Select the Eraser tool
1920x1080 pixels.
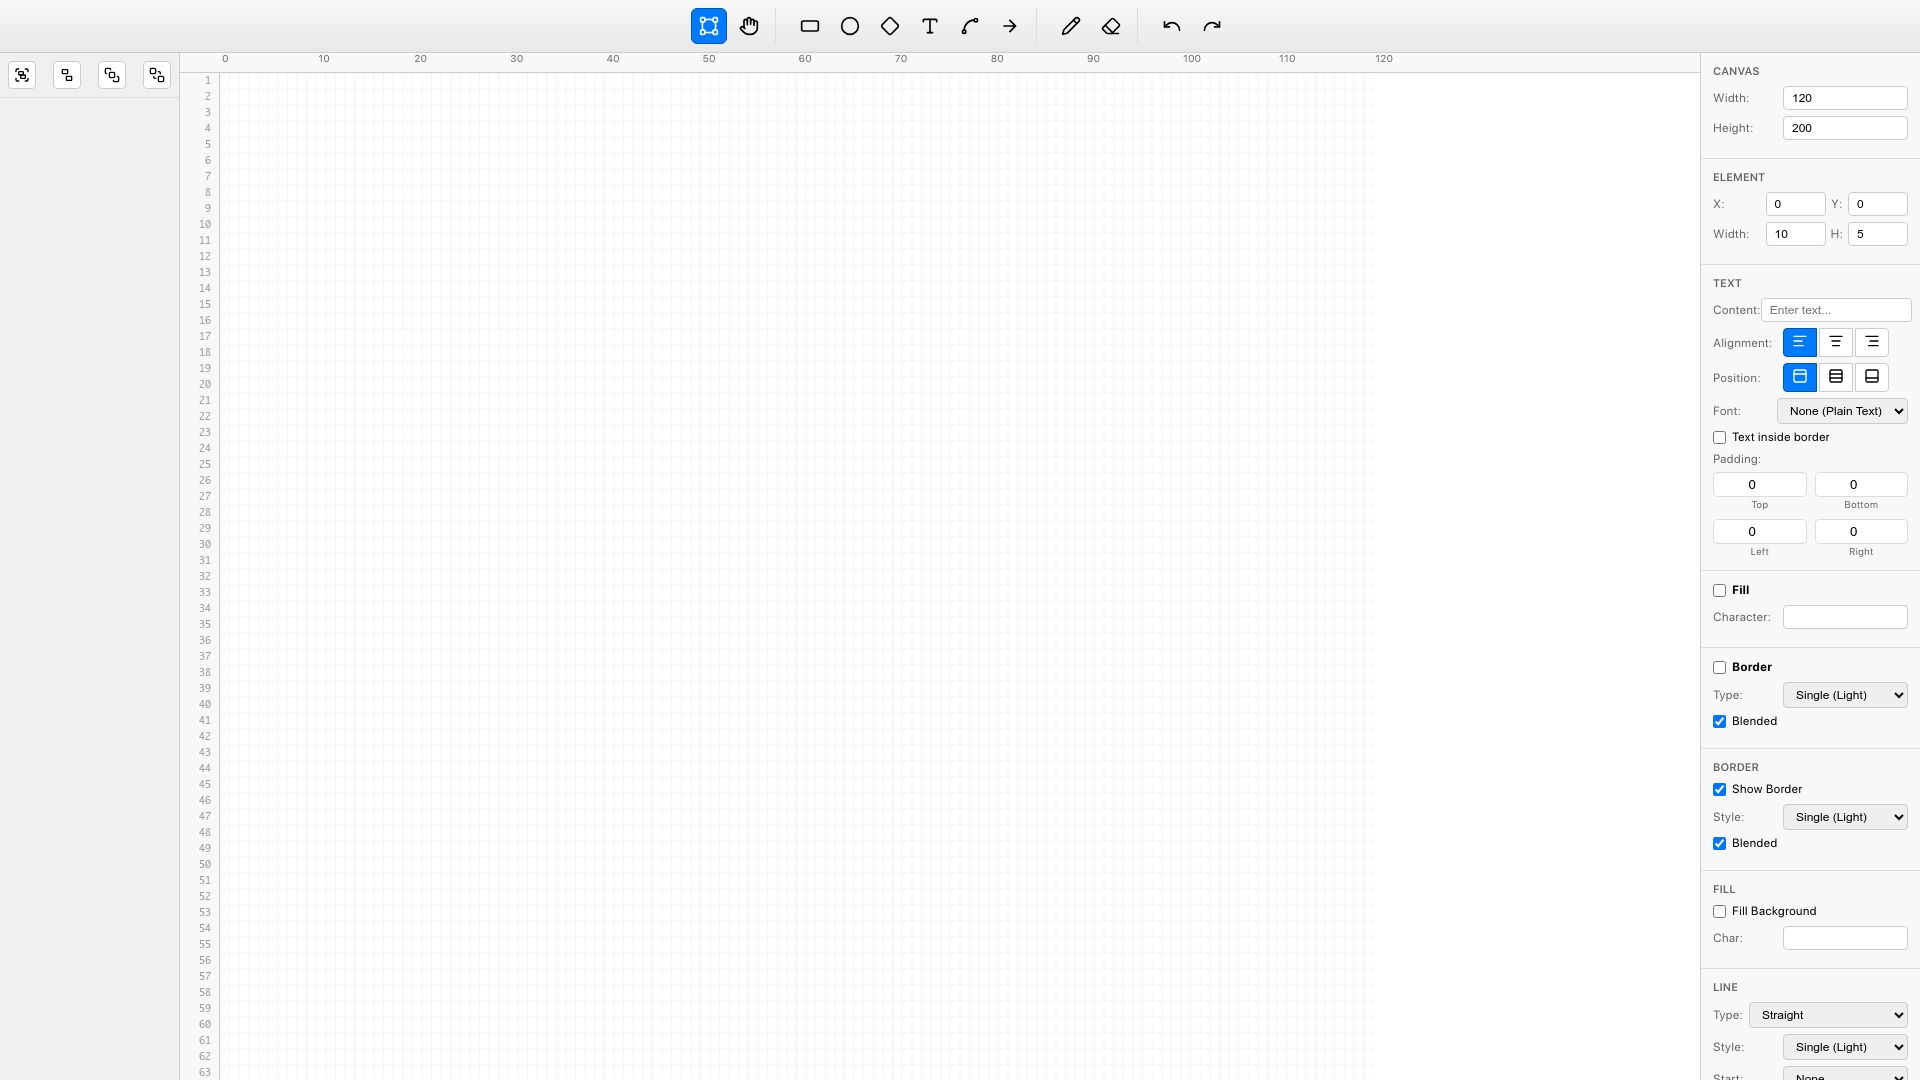(x=1111, y=26)
